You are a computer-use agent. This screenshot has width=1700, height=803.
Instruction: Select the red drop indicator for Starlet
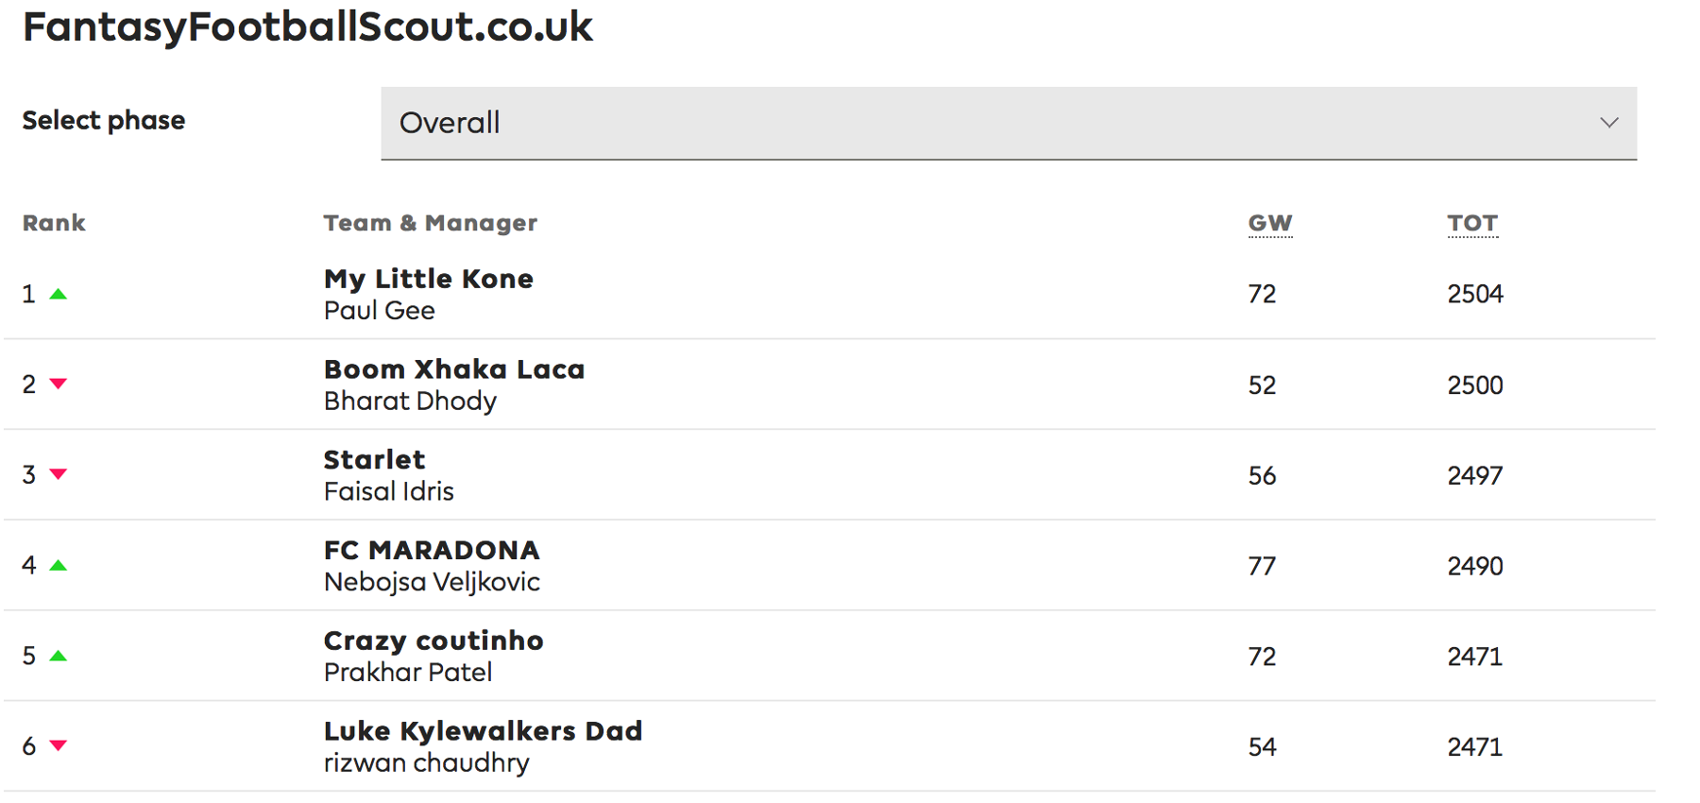pos(58,475)
